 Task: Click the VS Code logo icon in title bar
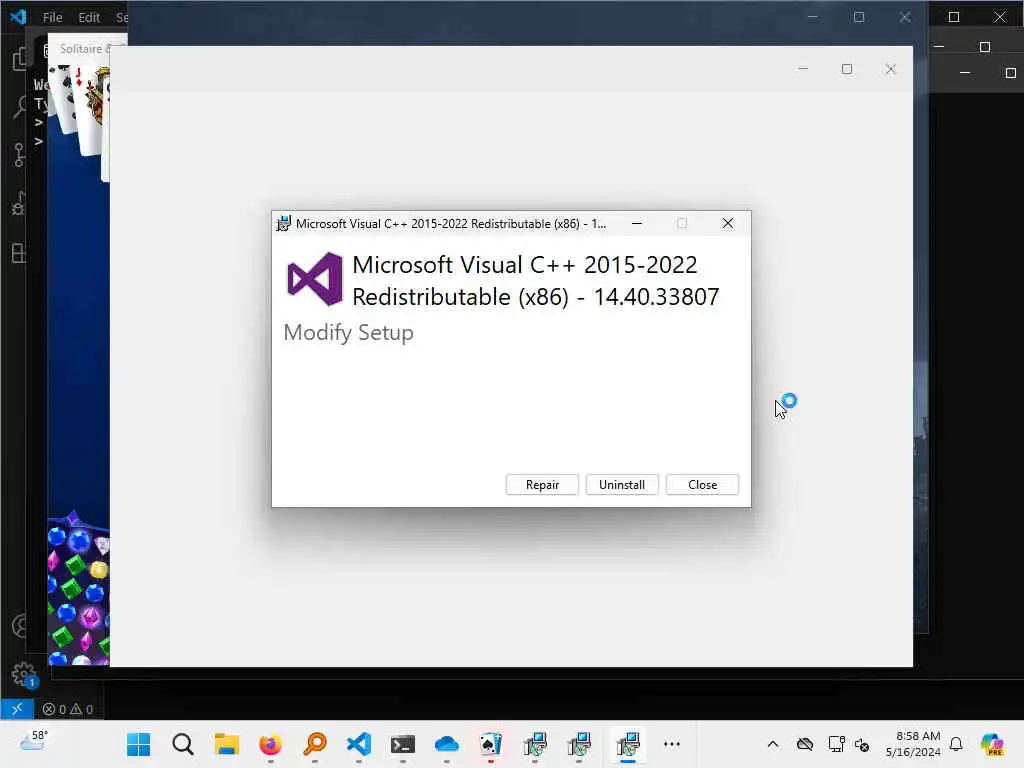18,16
